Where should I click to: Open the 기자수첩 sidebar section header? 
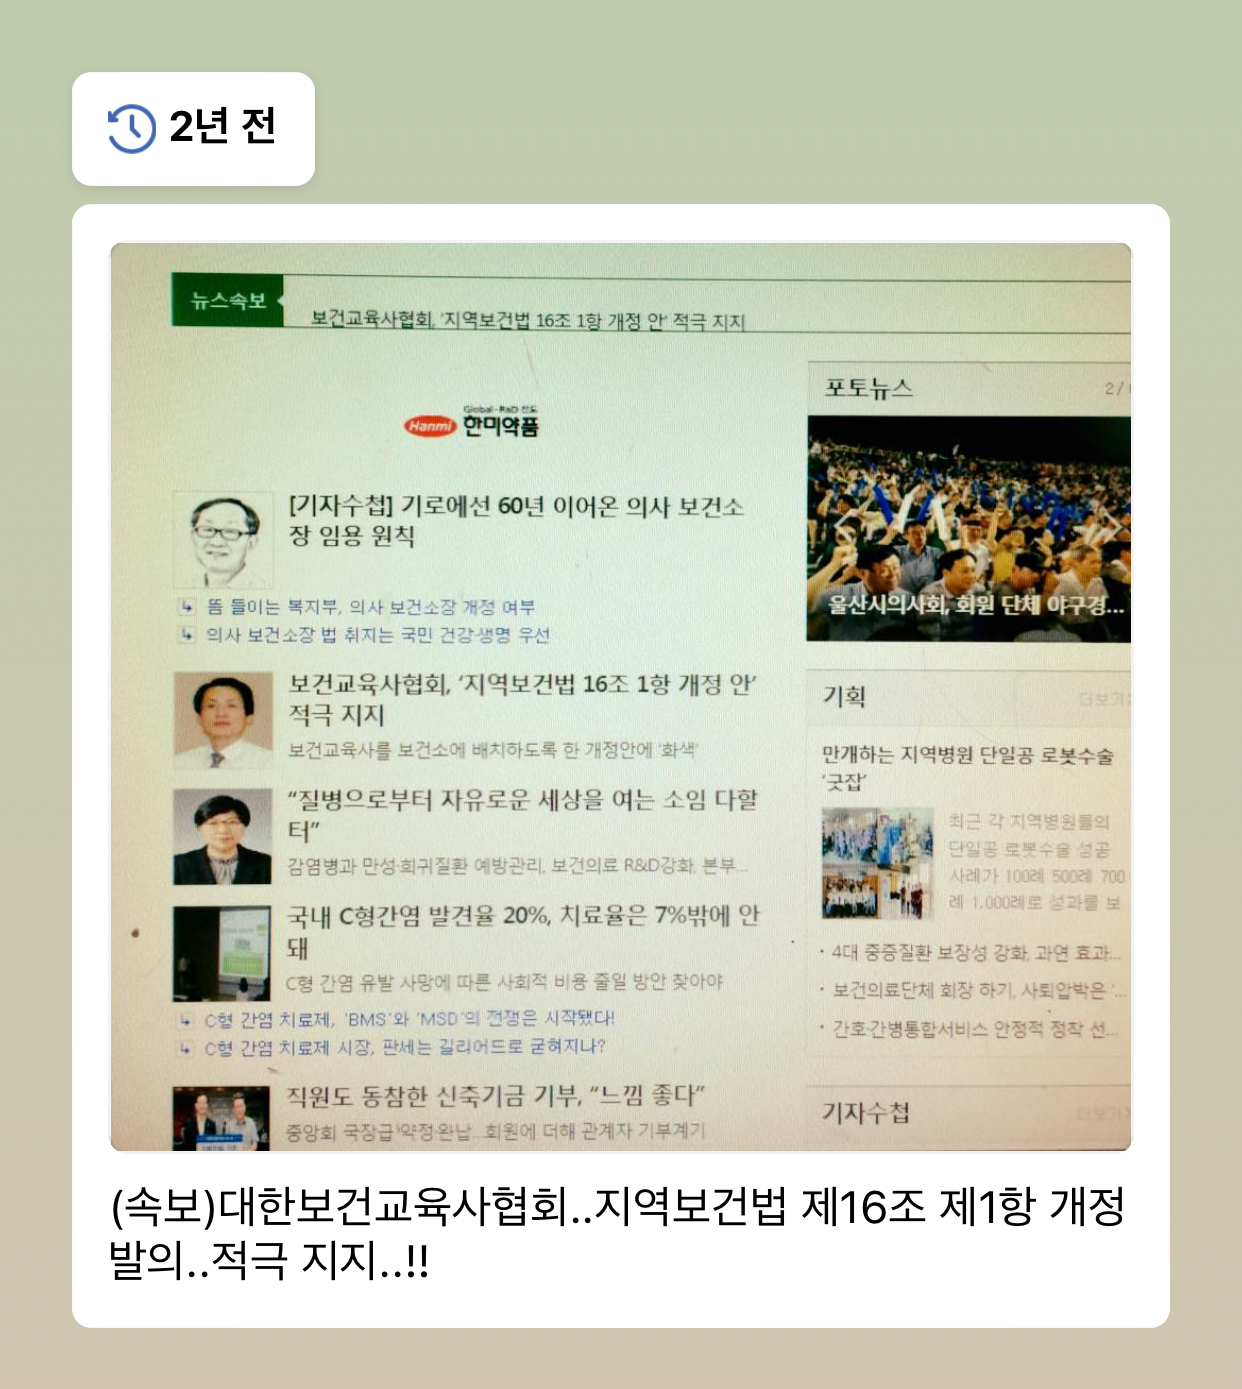(866, 1112)
